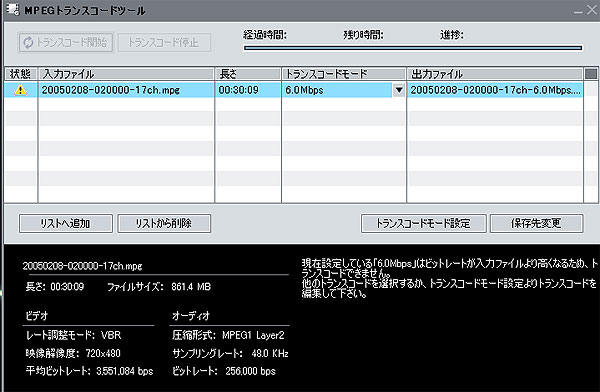This screenshot has height=392, width=600.
Task: Click the リストへ追加 button
Action: (x=66, y=223)
